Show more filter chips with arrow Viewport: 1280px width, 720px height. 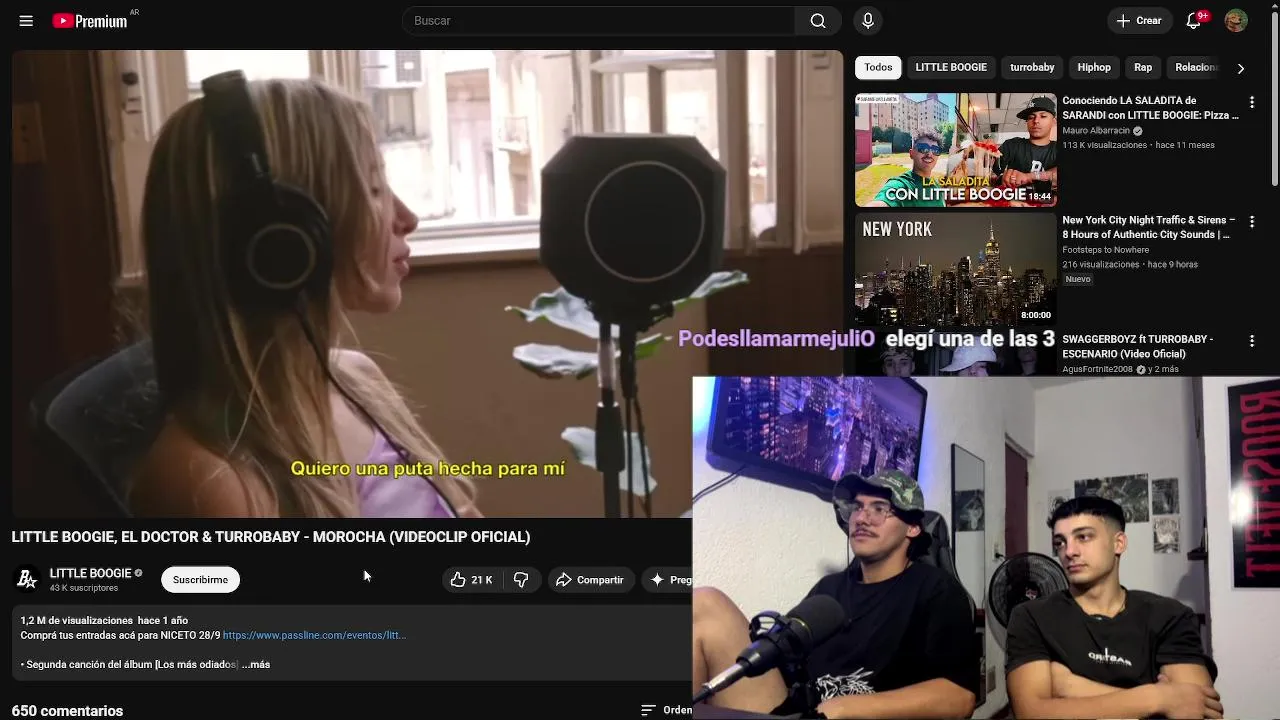(1241, 68)
